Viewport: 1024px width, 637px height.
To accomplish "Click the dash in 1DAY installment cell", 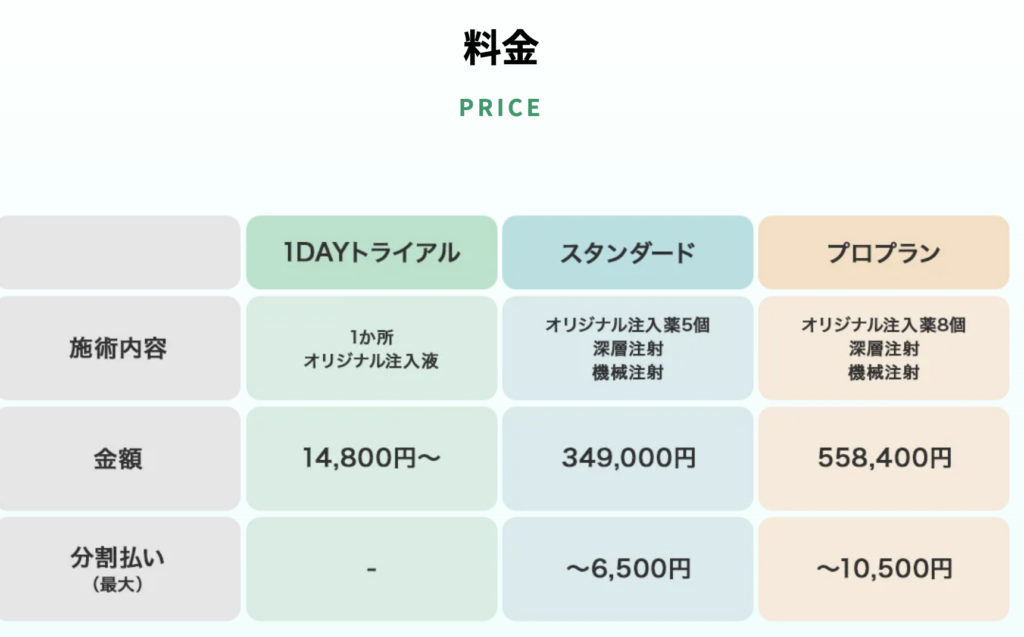I will point(371,570).
